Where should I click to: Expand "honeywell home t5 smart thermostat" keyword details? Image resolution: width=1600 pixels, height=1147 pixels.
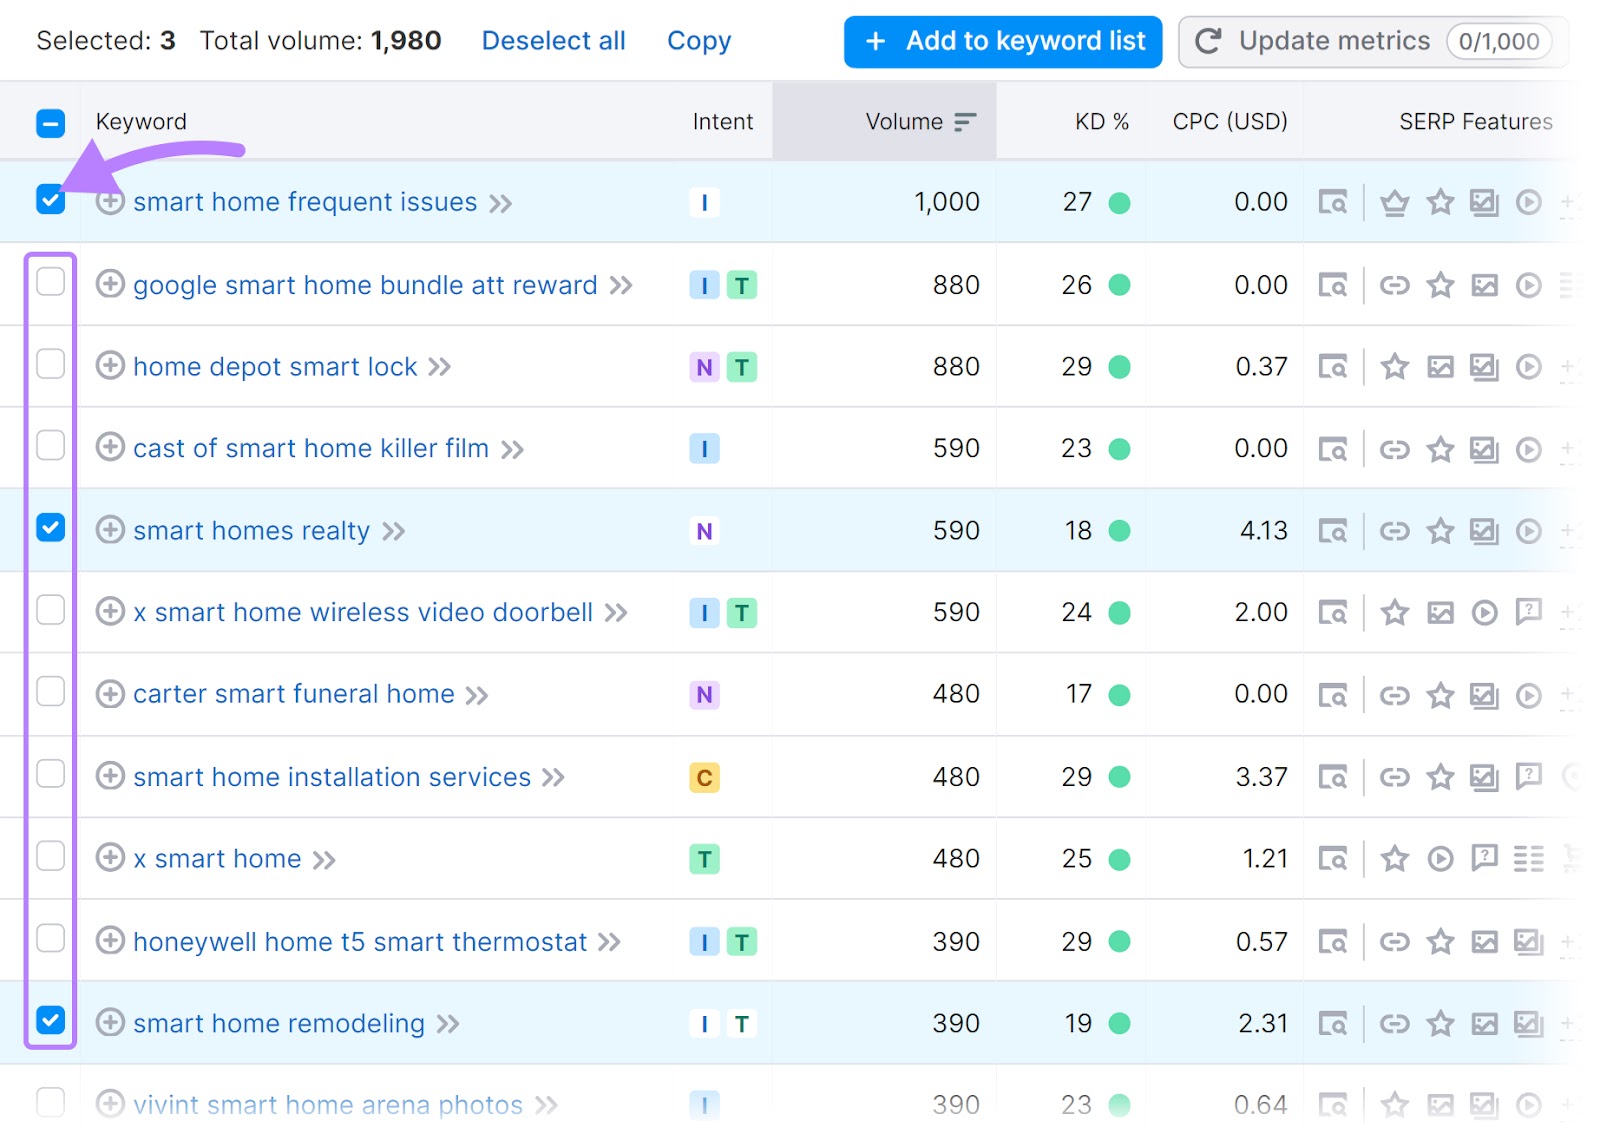pyautogui.click(x=110, y=940)
